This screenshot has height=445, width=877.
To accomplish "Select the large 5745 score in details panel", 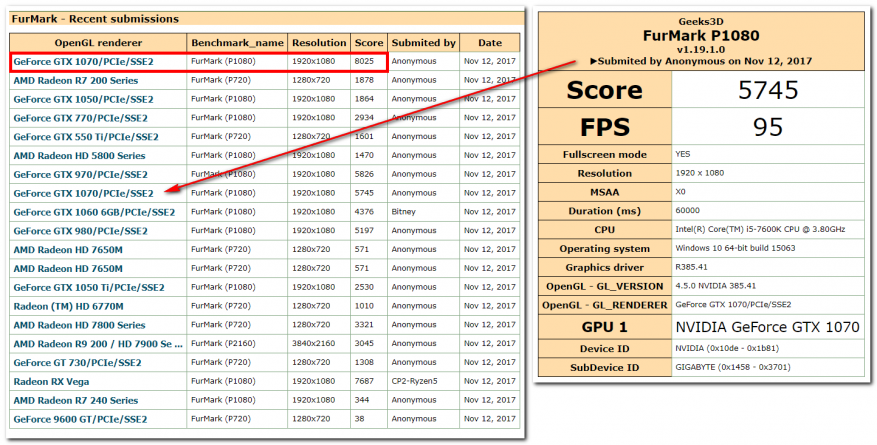I will pyautogui.click(x=768, y=90).
